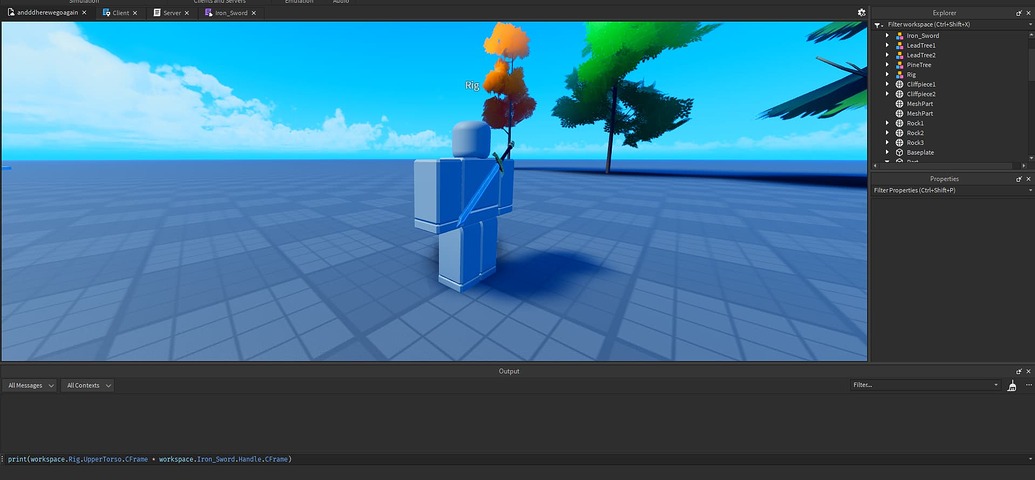
Task: Click the LeadTree1 model icon
Action: point(899,46)
